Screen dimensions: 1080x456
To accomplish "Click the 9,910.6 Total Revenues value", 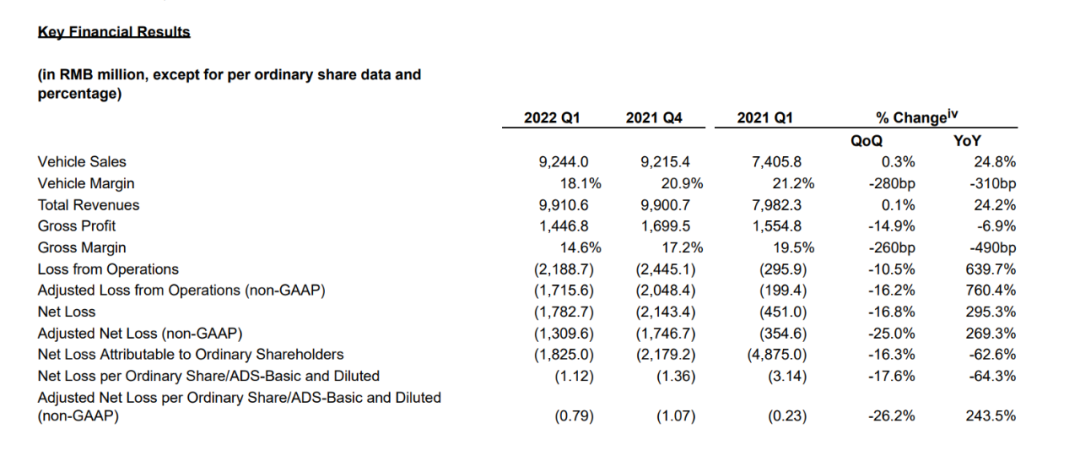I will click(x=563, y=205).
